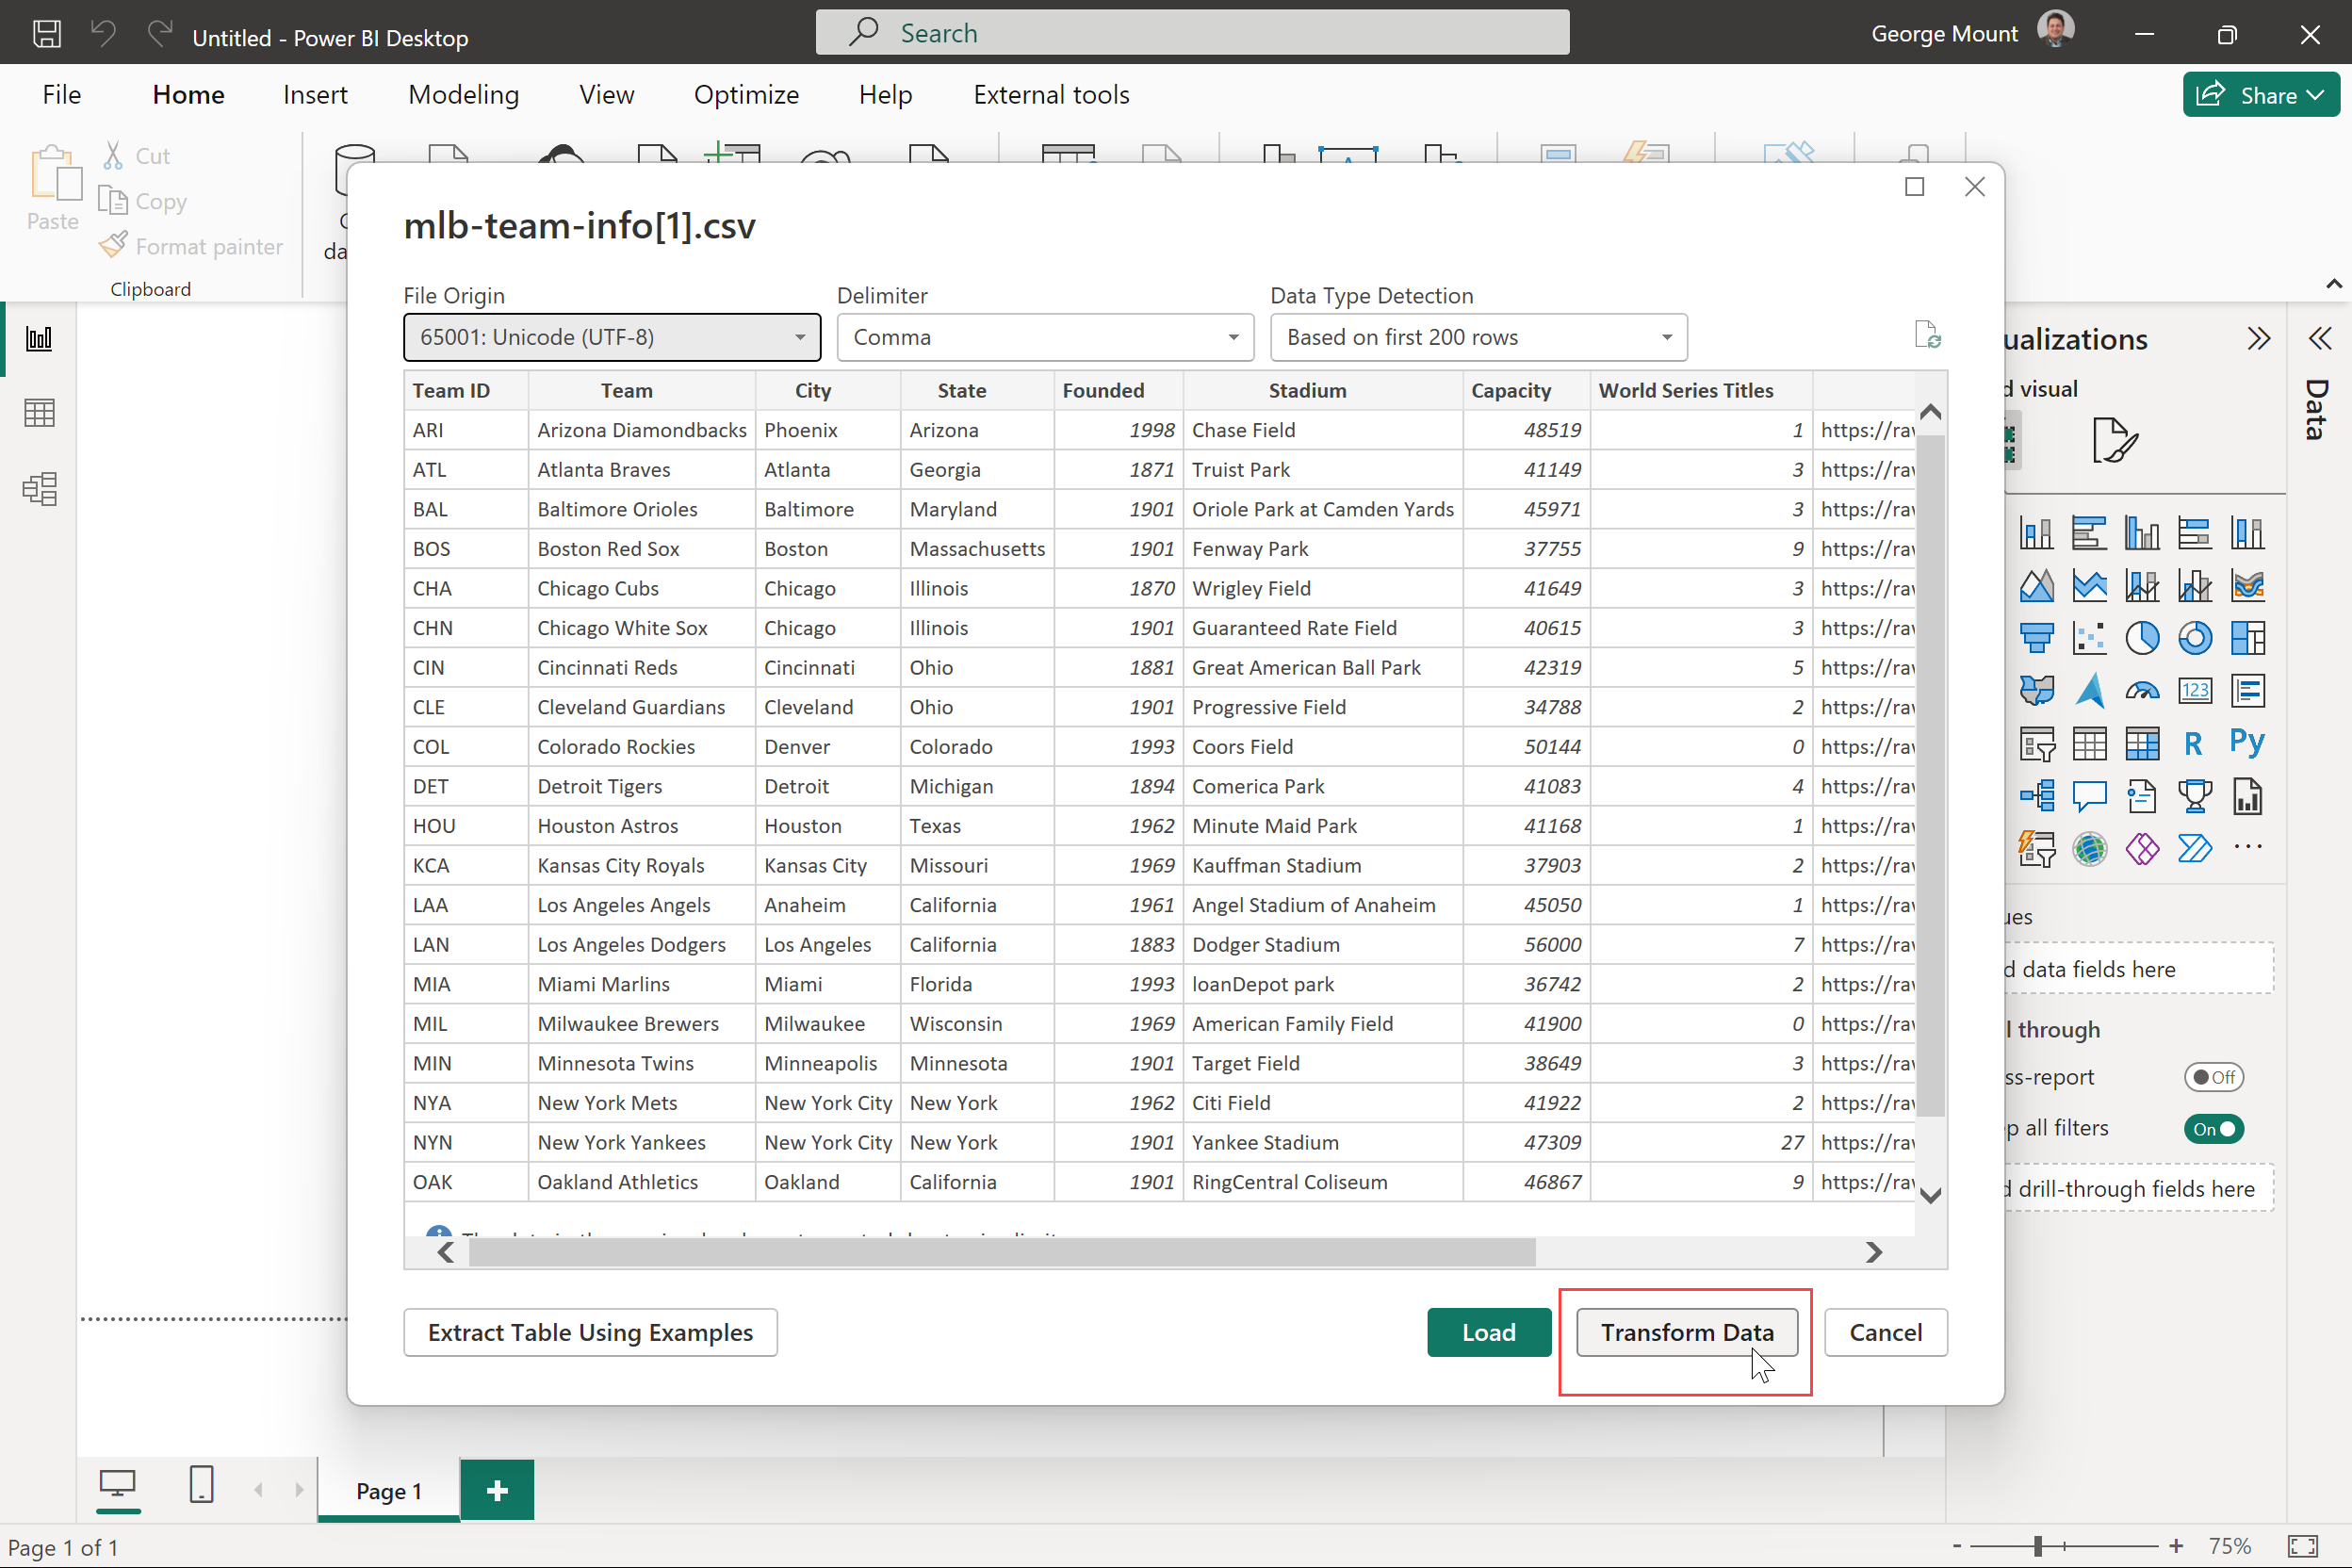Insert the gauge visual icon

pyautogui.click(x=2141, y=691)
